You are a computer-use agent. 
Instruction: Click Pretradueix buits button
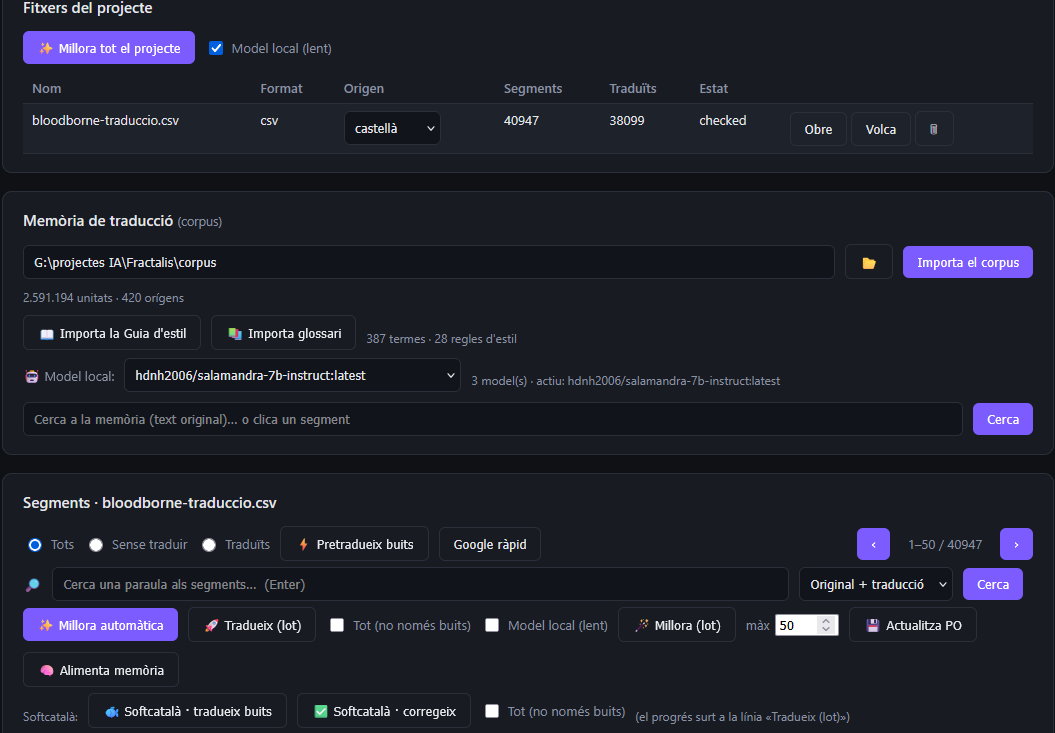355,544
